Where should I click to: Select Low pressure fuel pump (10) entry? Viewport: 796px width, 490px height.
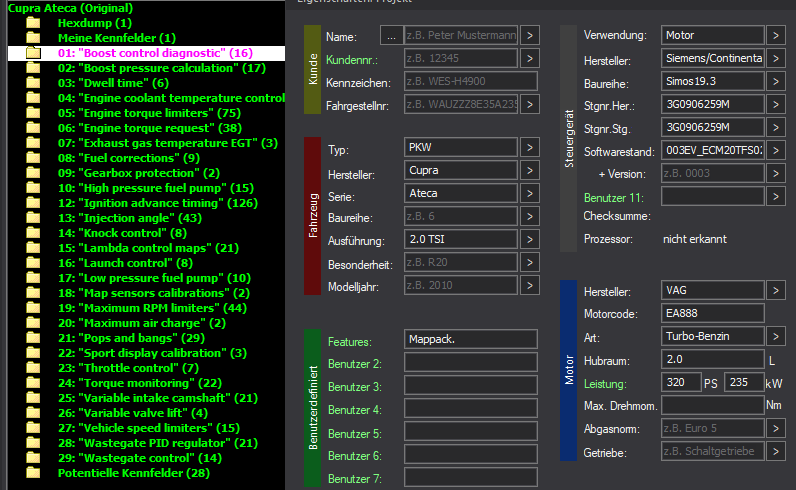pyautogui.click(x=154, y=278)
